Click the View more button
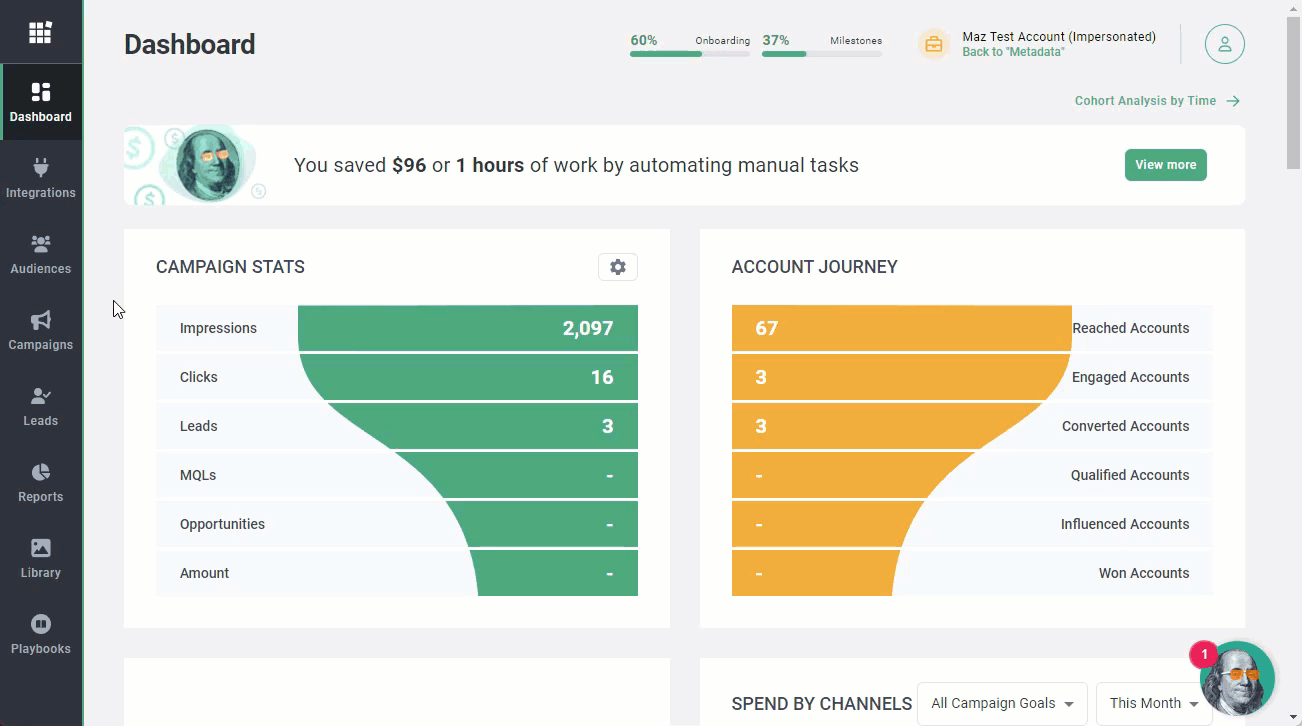 1165,165
